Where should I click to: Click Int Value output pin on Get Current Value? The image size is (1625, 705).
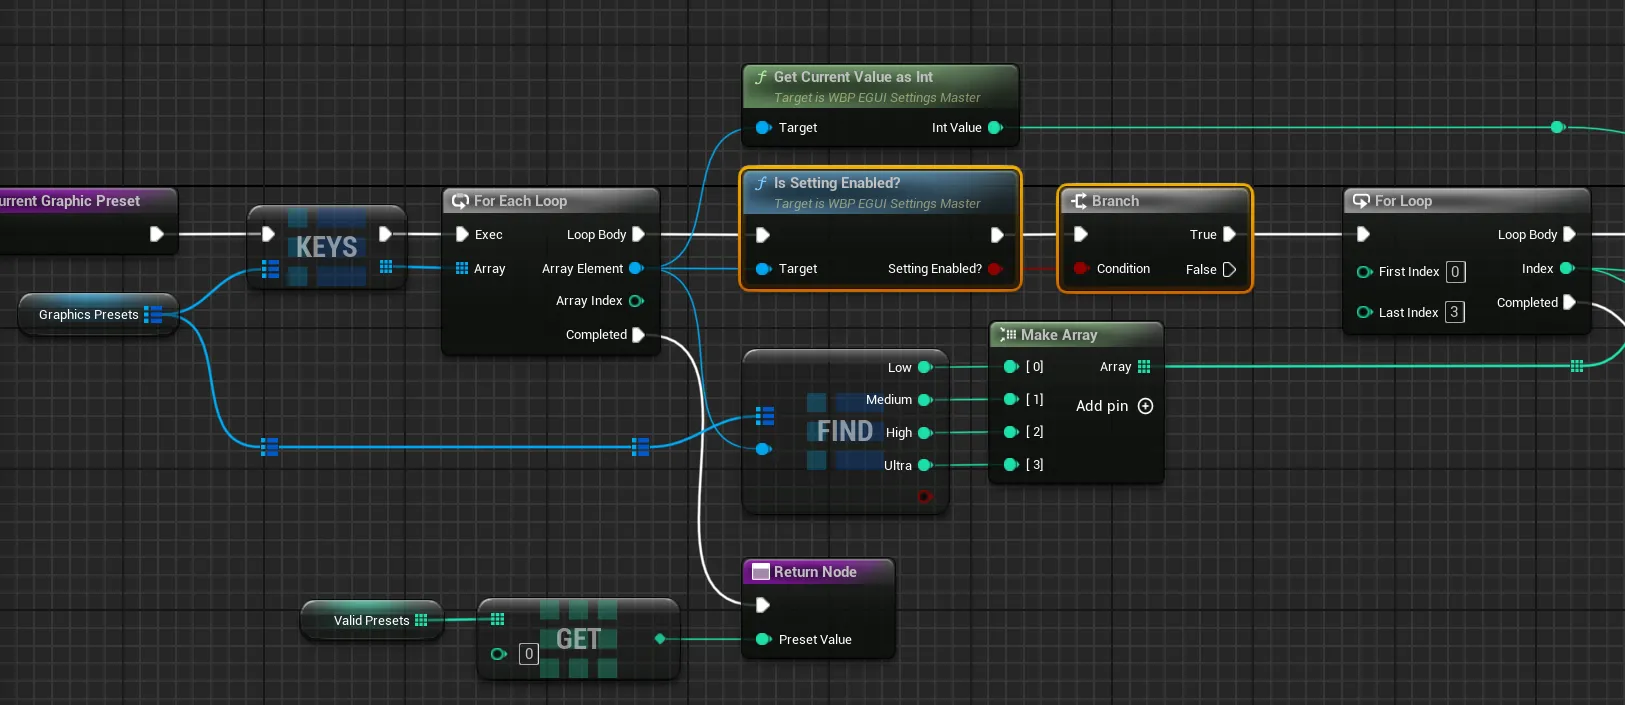tap(995, 128)
